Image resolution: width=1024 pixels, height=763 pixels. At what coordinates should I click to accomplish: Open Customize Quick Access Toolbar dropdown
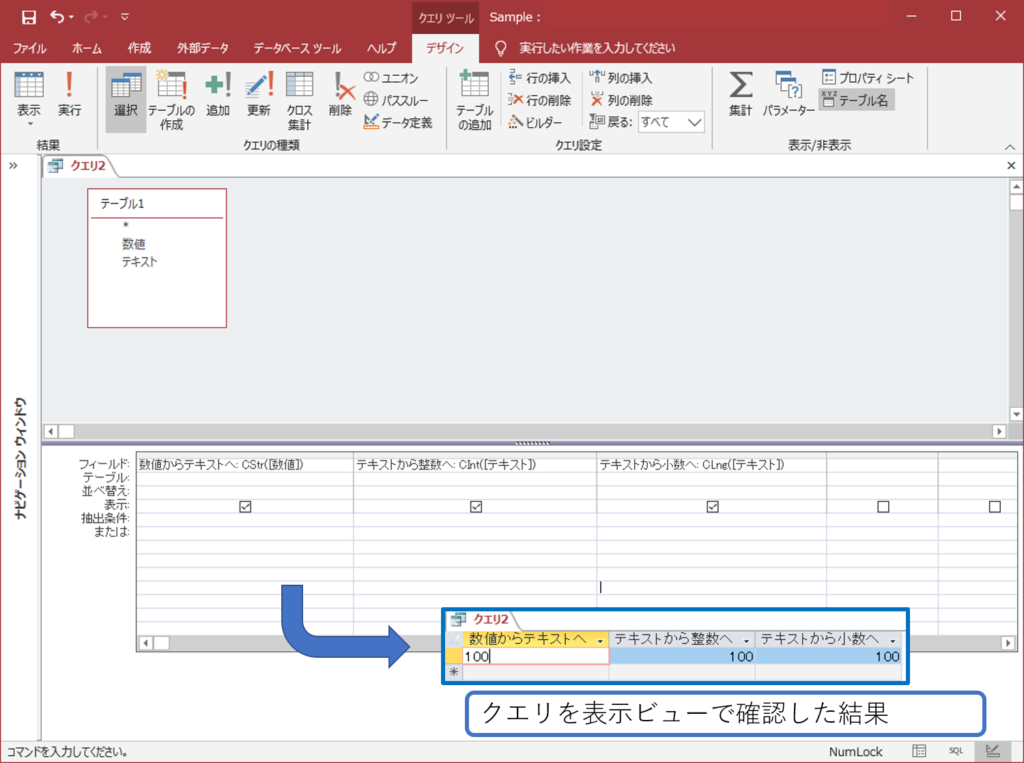click(x=125, y=17)
